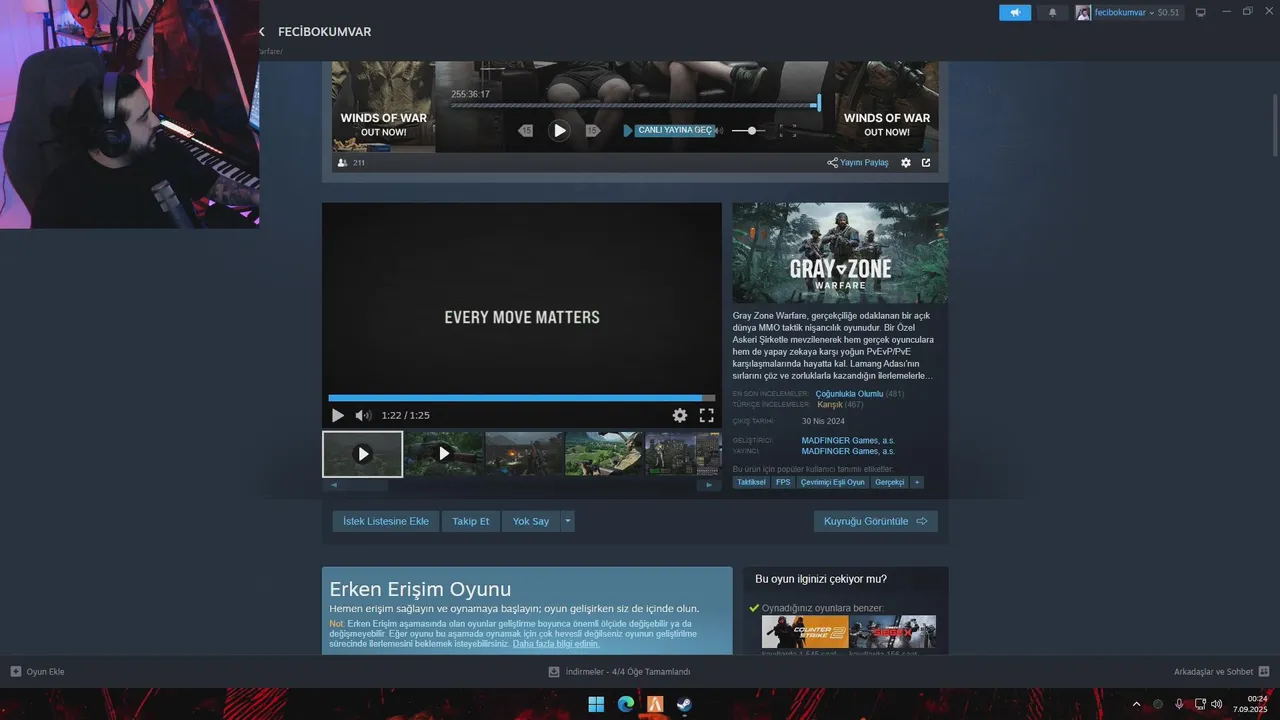Open Çoğunlukla Olumlu recent reviews link
Viewport: 1280px width, 720px height.
coord(849,394)
